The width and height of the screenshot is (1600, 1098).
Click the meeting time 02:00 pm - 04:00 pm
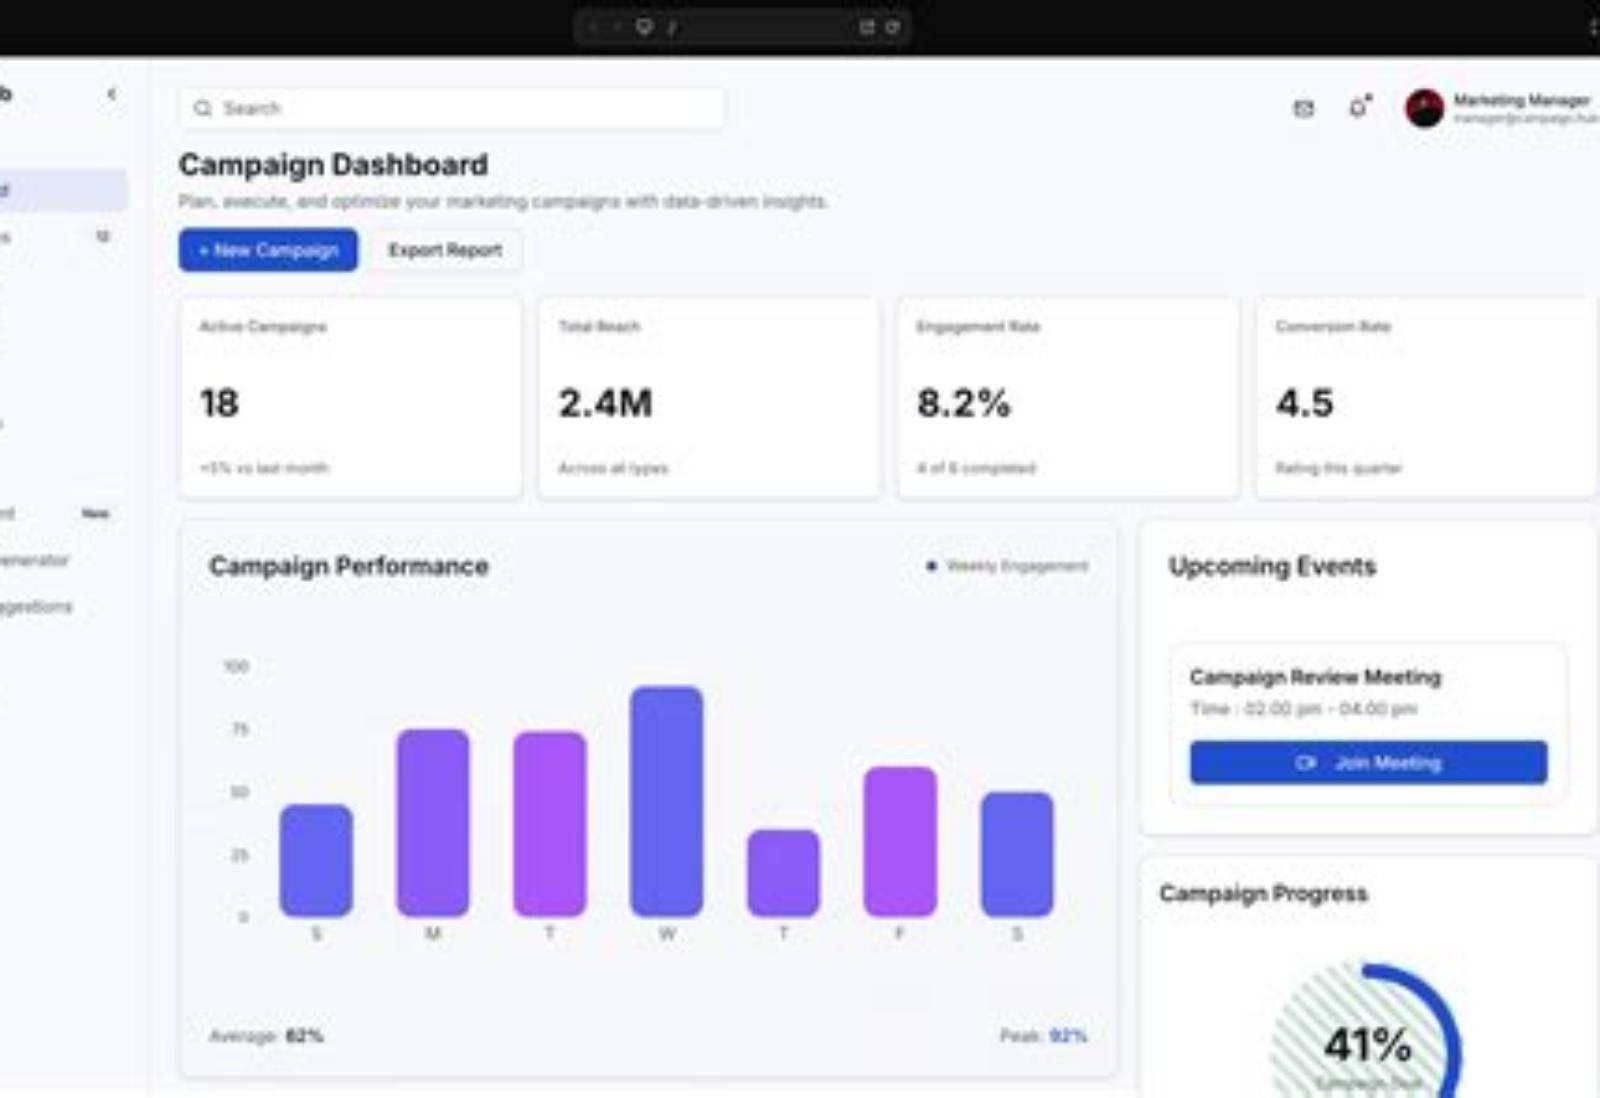tap(1303, 709)
